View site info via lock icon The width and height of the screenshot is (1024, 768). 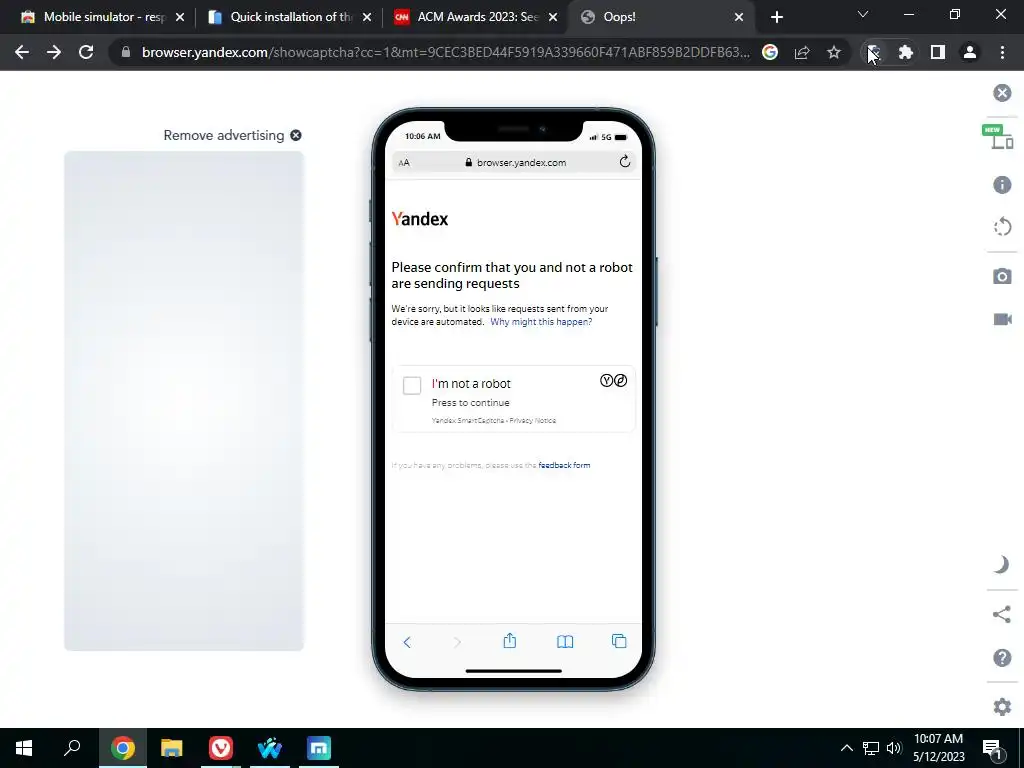[x=126, y=52]
